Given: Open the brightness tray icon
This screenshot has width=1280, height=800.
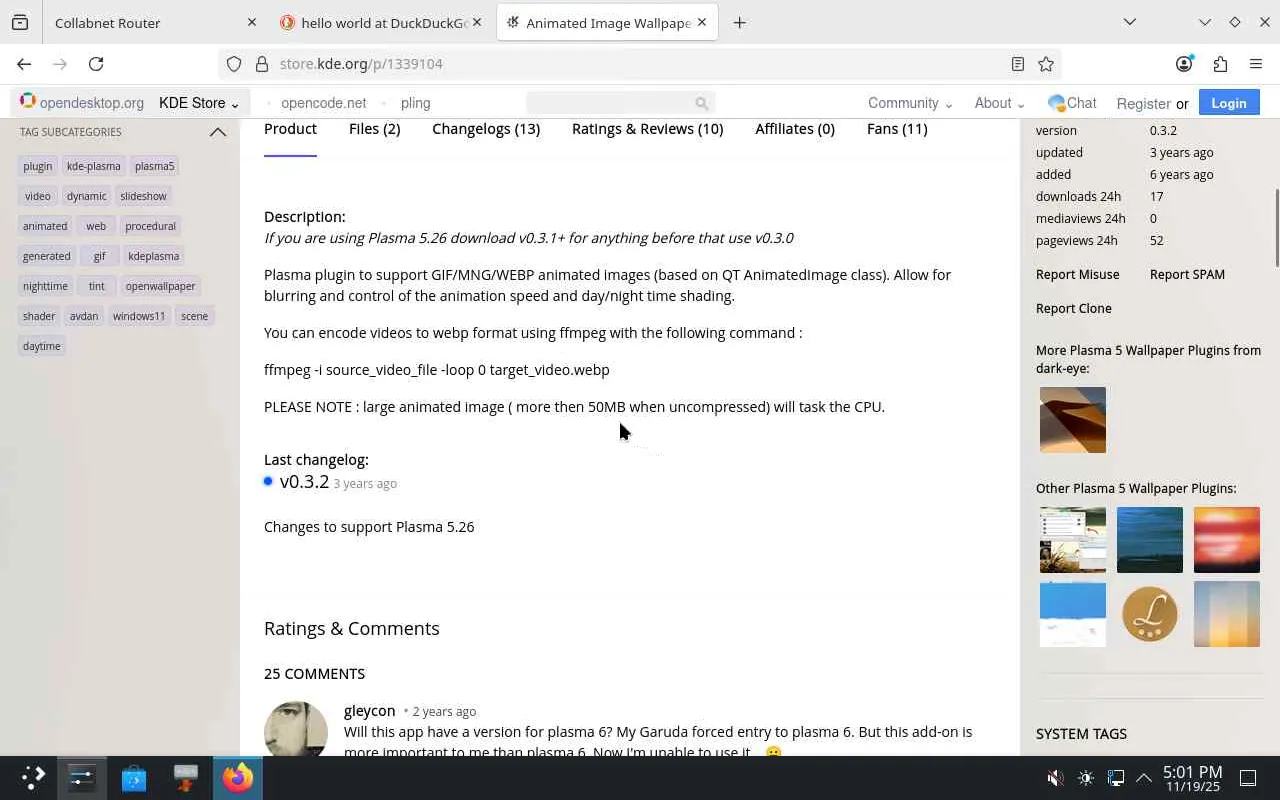Looking at the screenshot, I should [1086, 778].
